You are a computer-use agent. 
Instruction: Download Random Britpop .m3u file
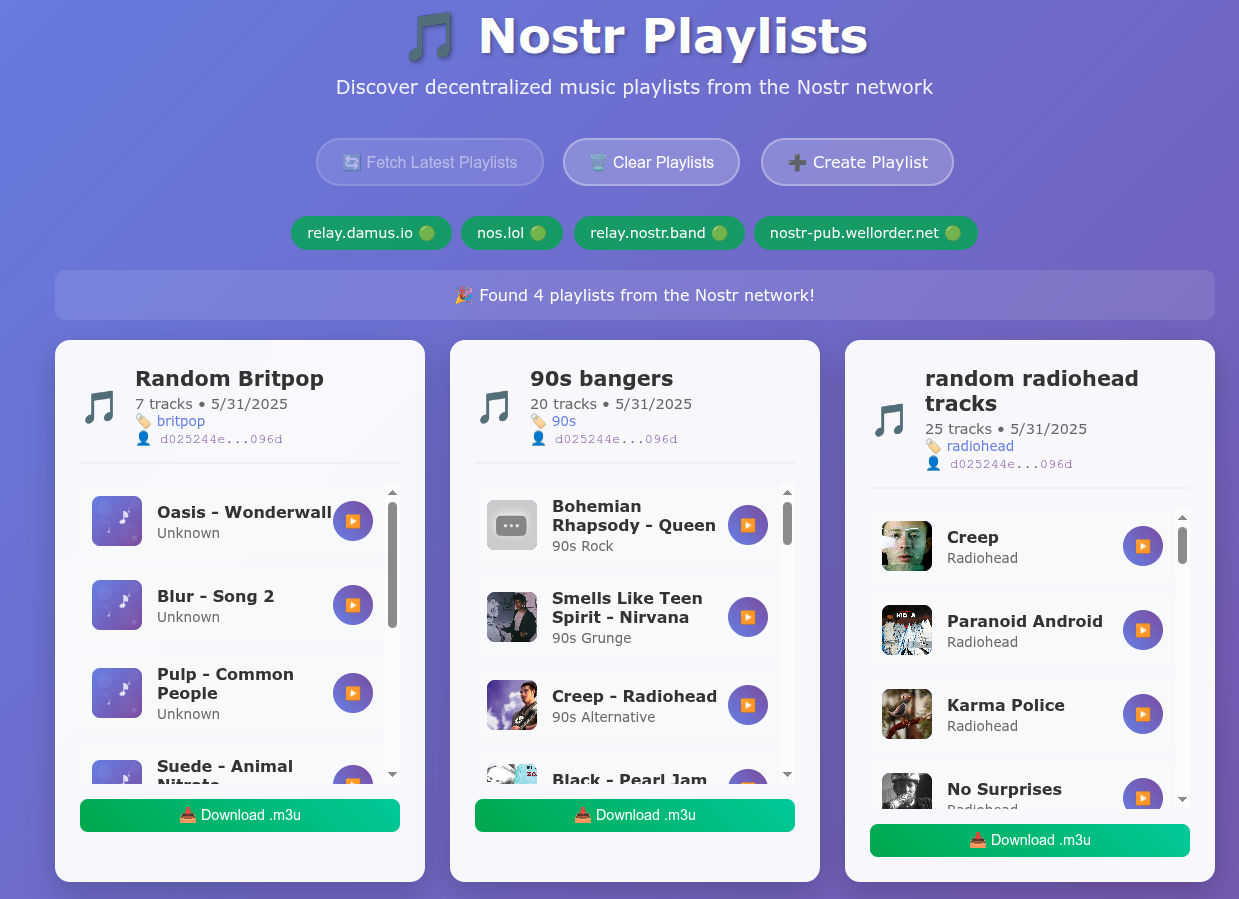(240, 815)
